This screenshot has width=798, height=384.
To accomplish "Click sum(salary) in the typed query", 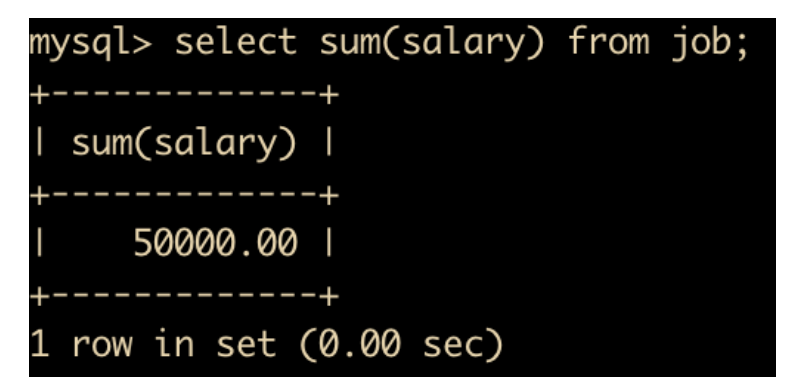I will [x=432, y=44].
